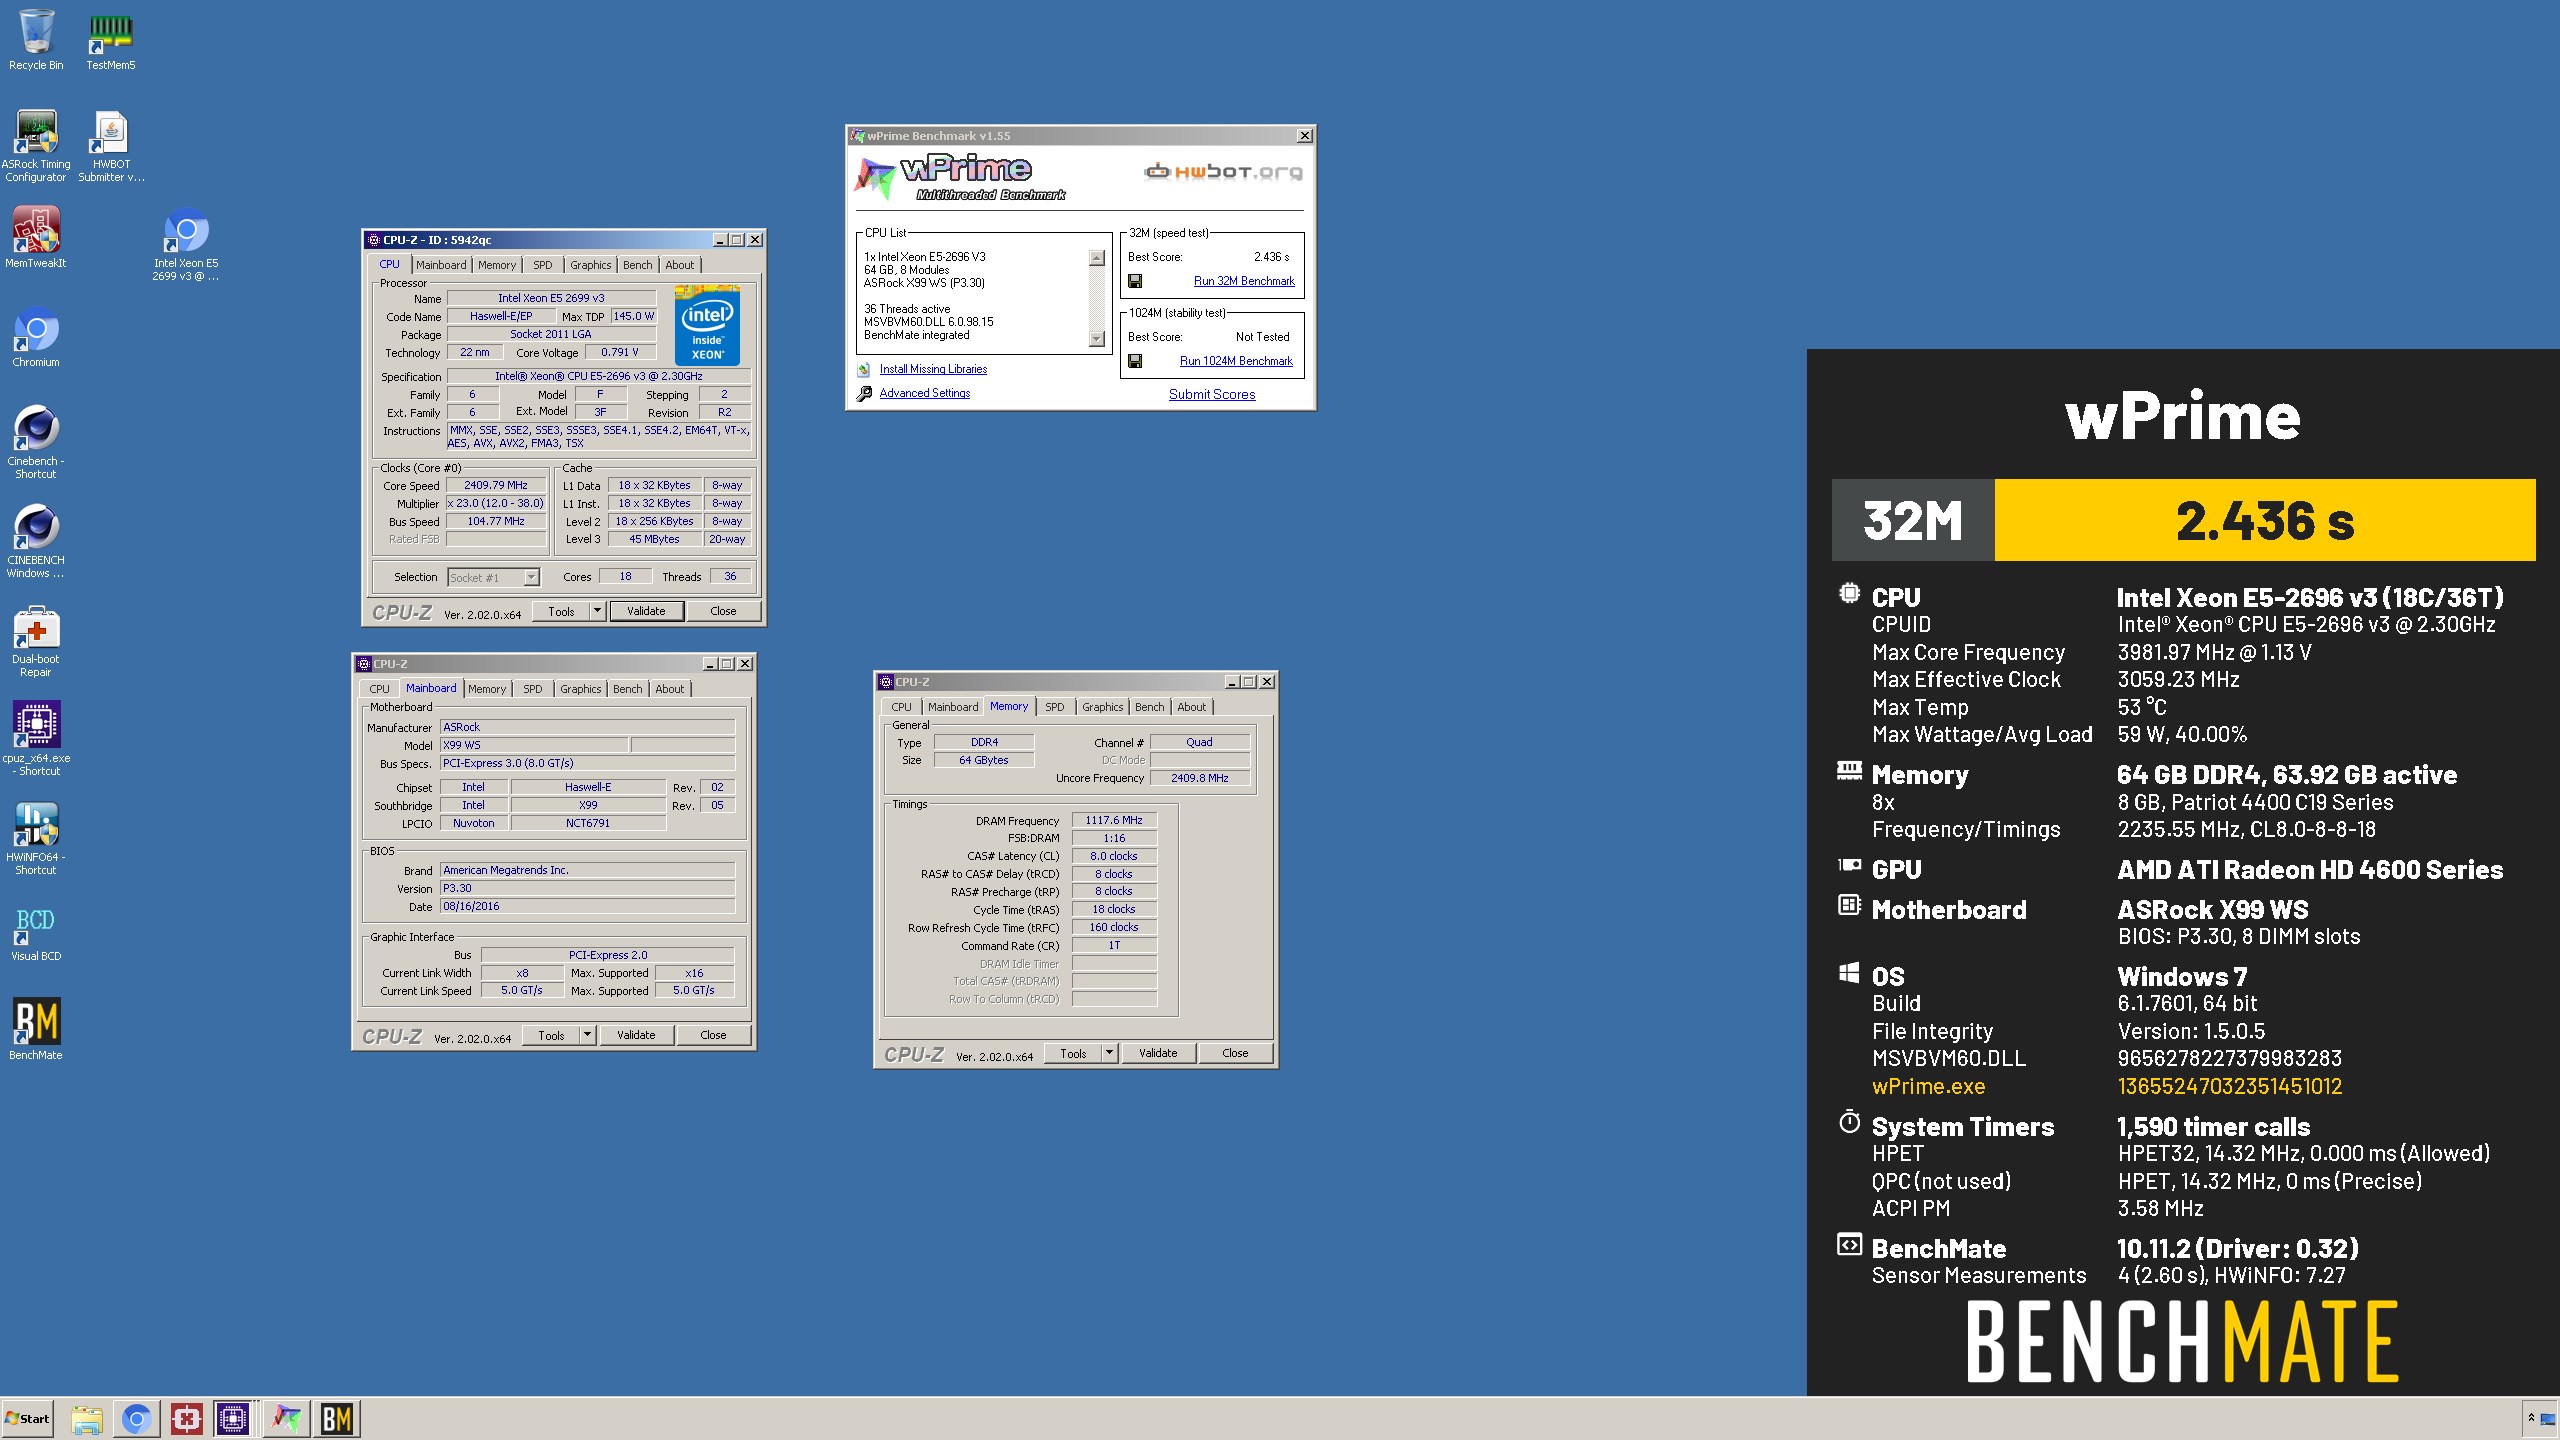Open Cinebench - Shortcut icon
2560x1440 pixels.
36,442
